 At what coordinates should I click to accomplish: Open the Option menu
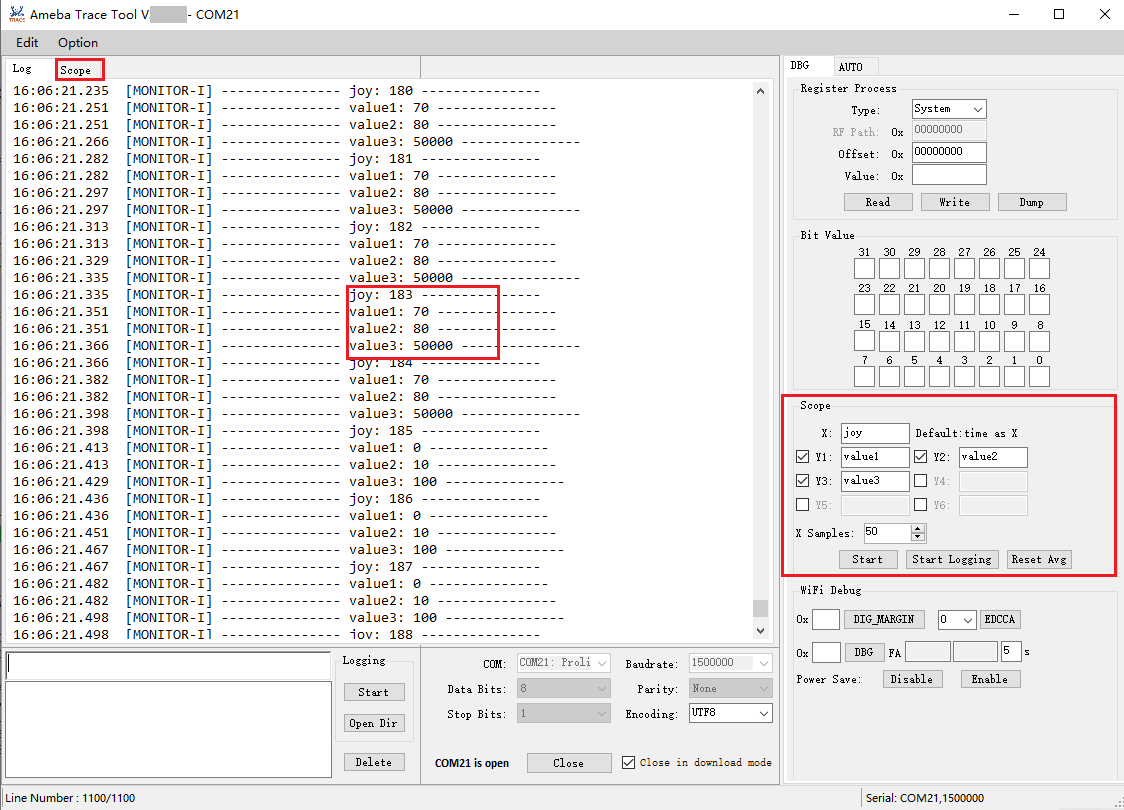pyautogui.click(x=78, y=43)
